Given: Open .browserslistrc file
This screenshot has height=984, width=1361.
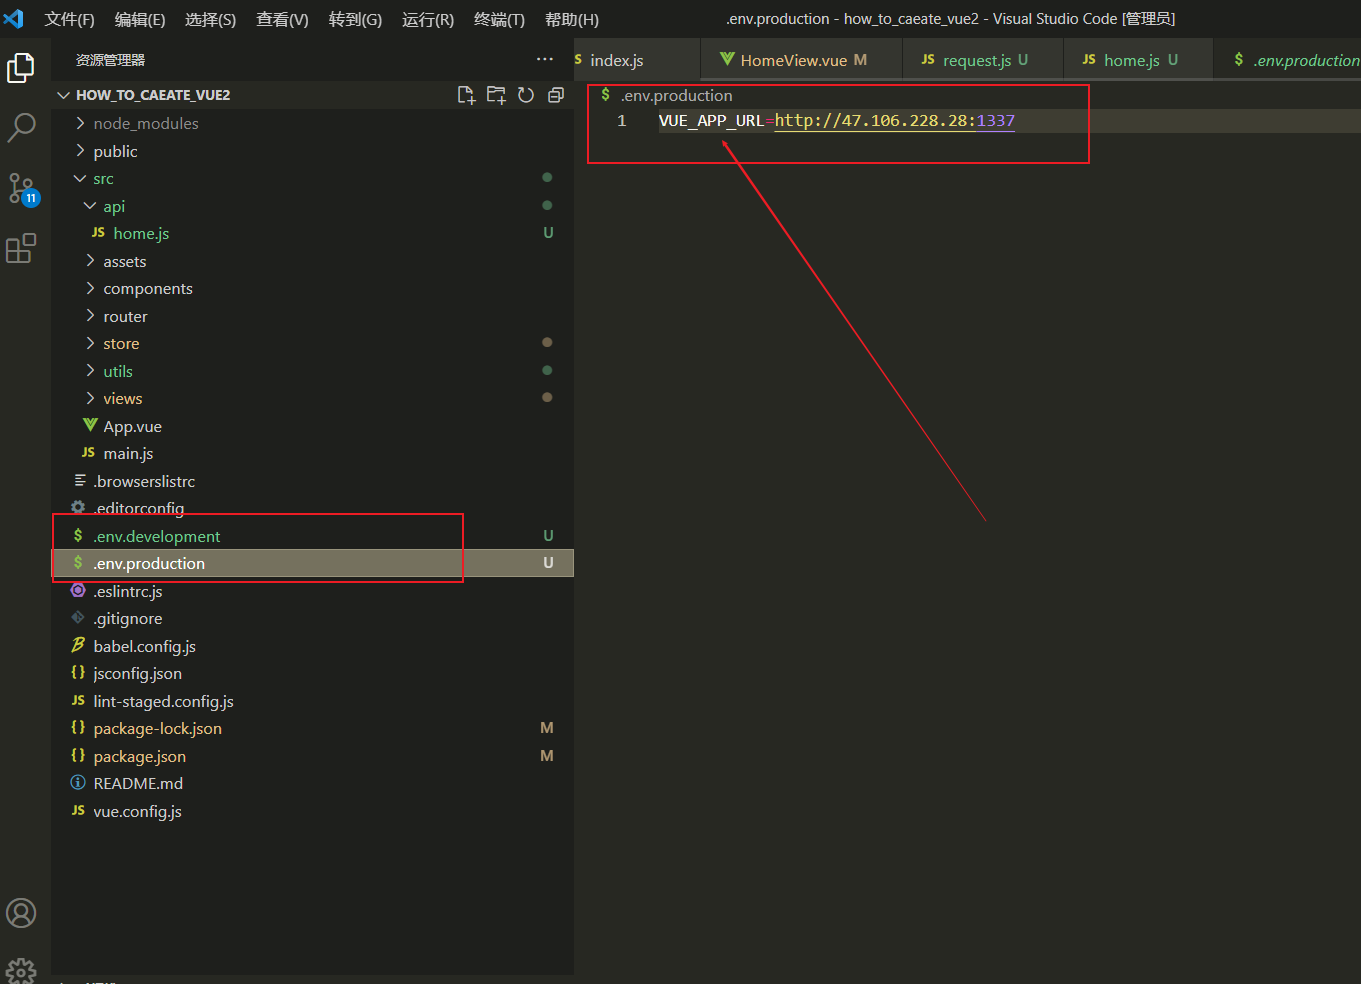Looking at the screenshot, I should pyautogui.click(x=313, y=481).
